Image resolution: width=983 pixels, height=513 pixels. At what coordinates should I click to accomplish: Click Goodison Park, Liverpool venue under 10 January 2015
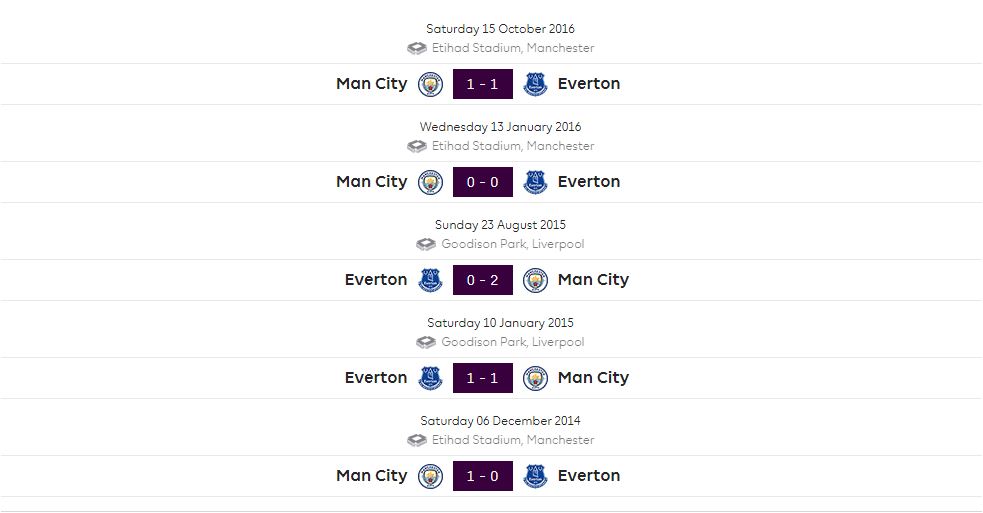pos(513,342)
